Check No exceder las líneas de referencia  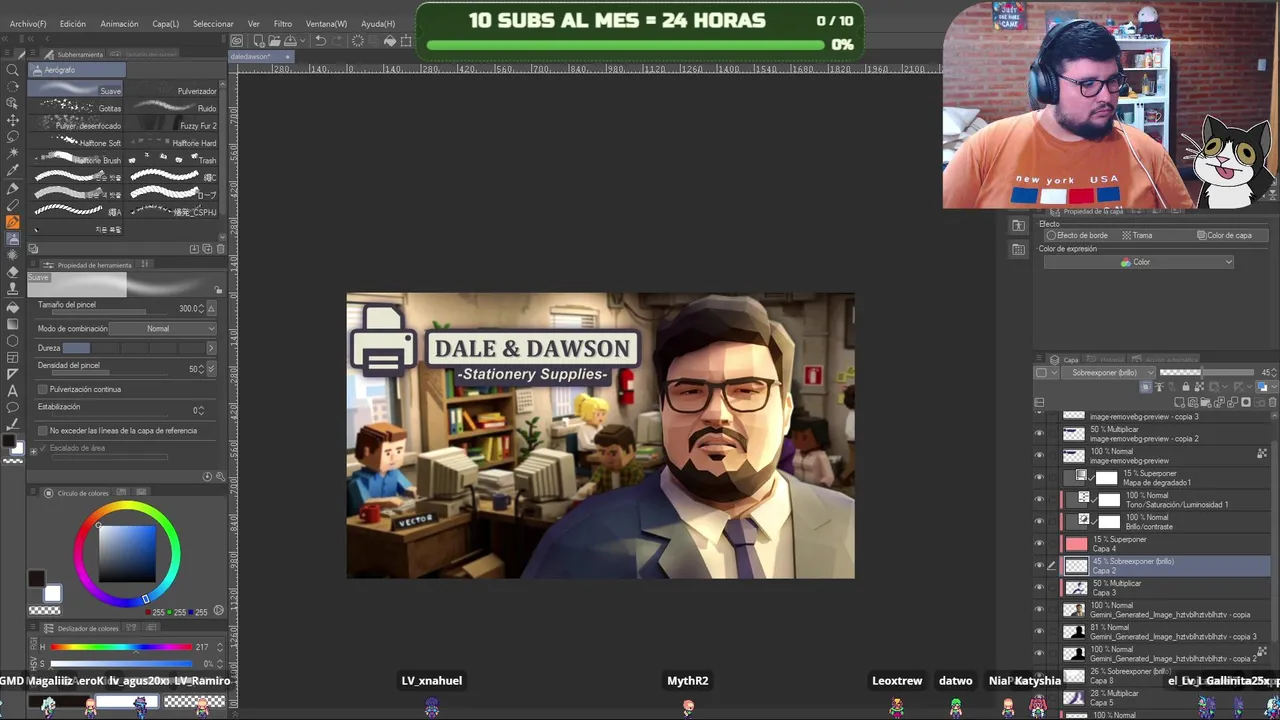[x=42, y=430]
